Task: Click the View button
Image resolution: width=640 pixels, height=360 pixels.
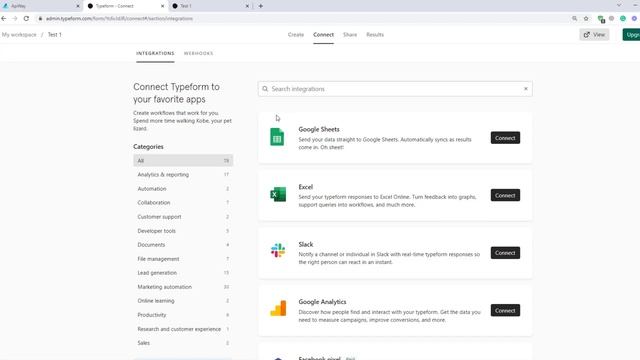Action: point(594,35)
